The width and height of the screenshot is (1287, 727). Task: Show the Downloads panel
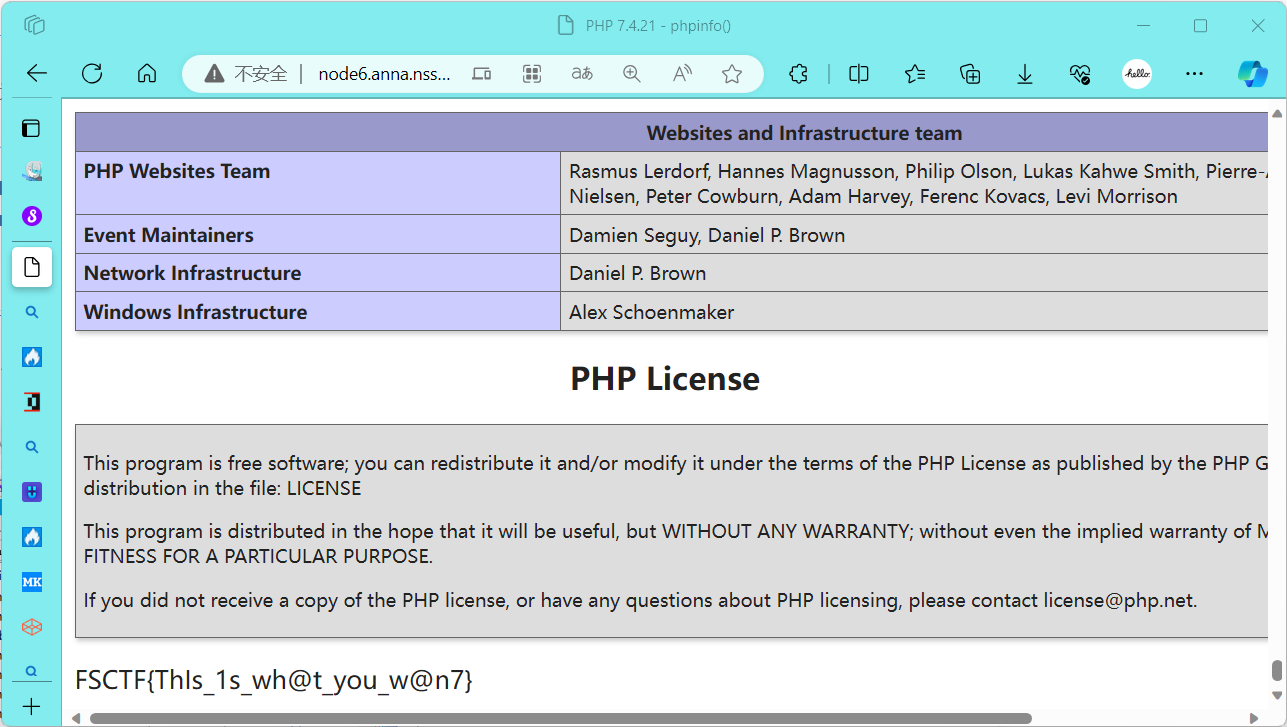(1025, 73)
